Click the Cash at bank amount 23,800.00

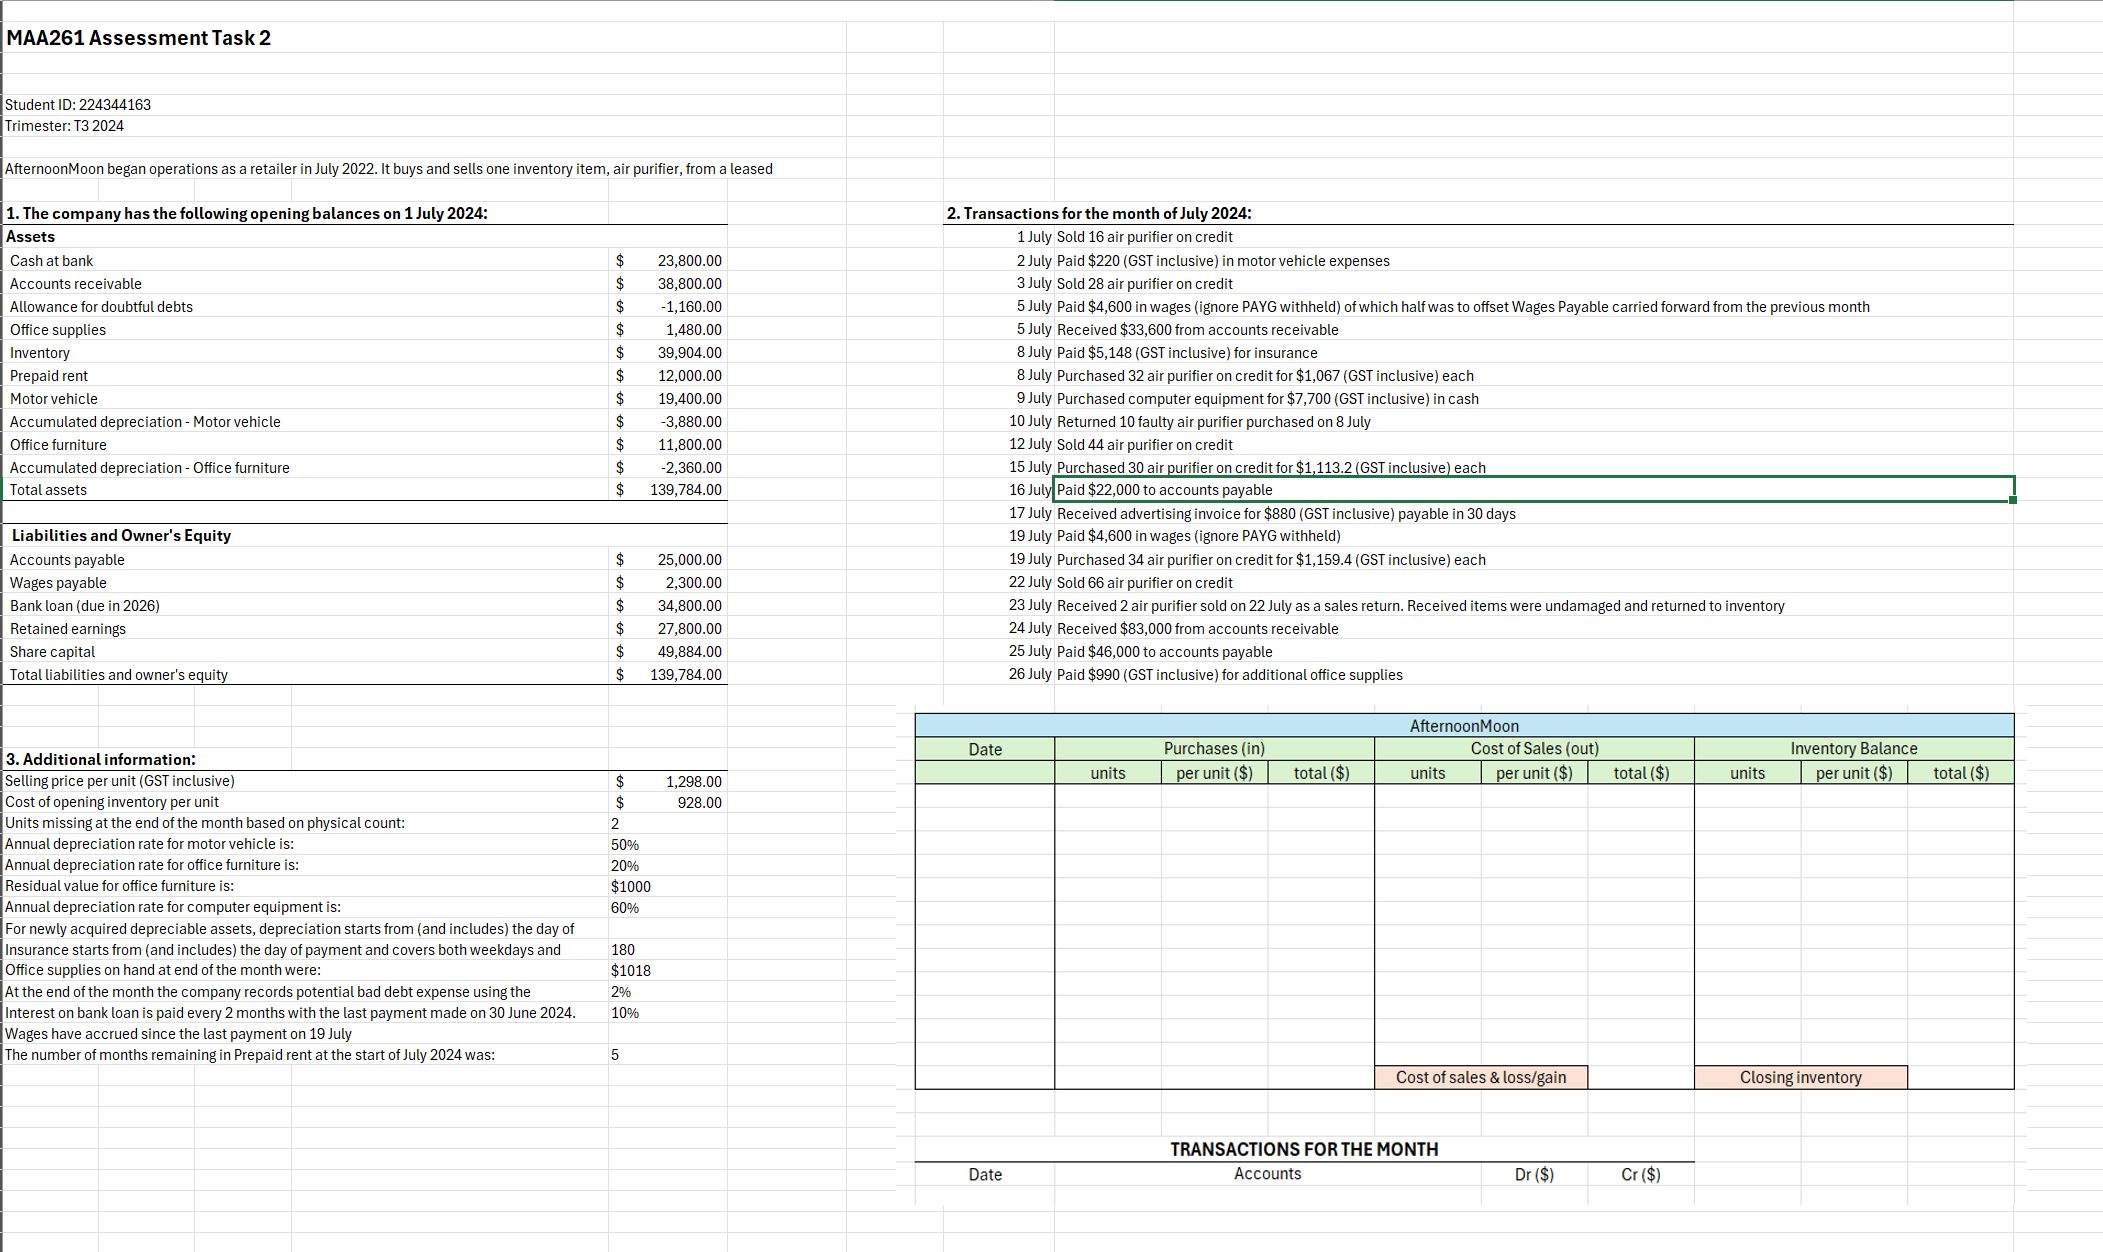tap(688, 261)
